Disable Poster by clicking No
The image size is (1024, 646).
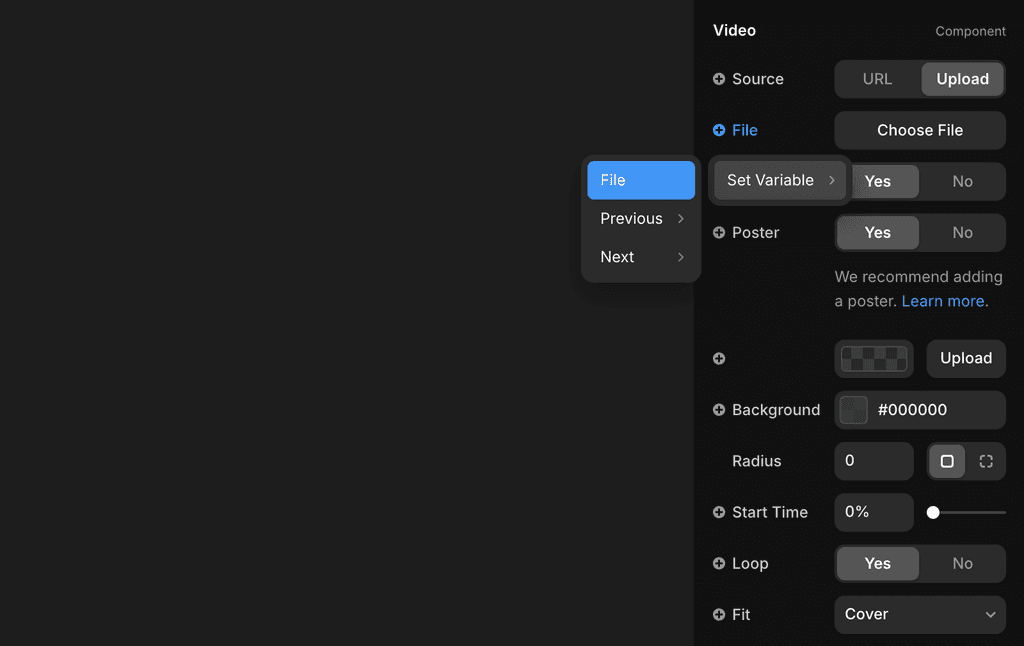[x=962, y=232]
